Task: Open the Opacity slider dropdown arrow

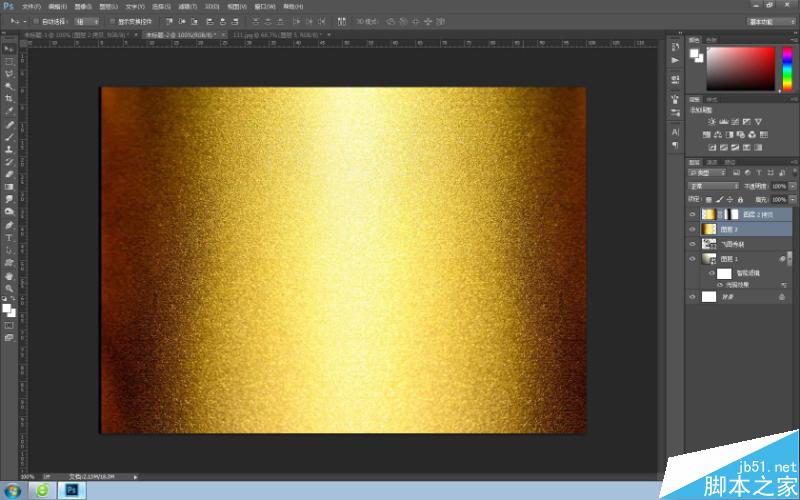Action: [x=792, y=186]
